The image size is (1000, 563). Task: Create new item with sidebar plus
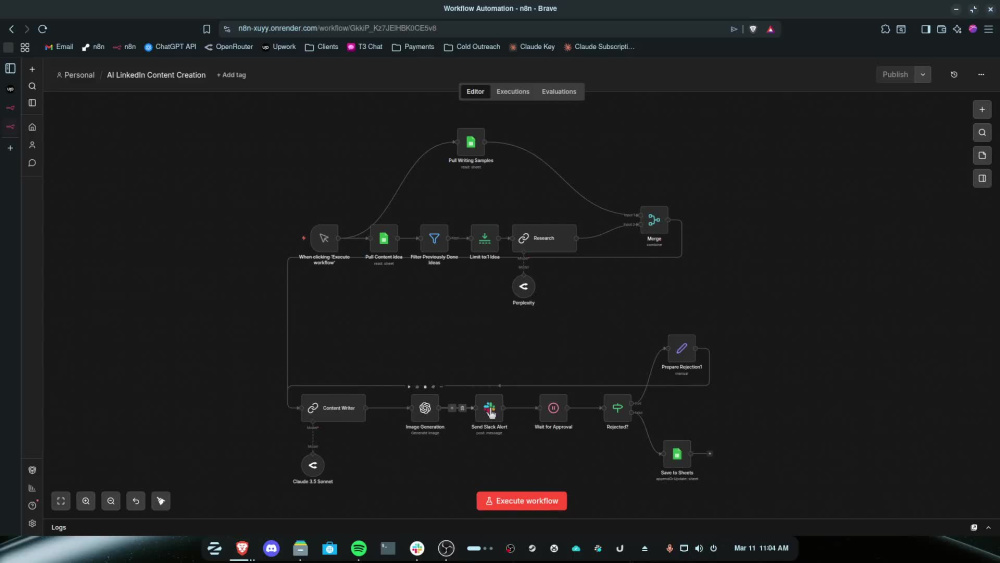32,69
